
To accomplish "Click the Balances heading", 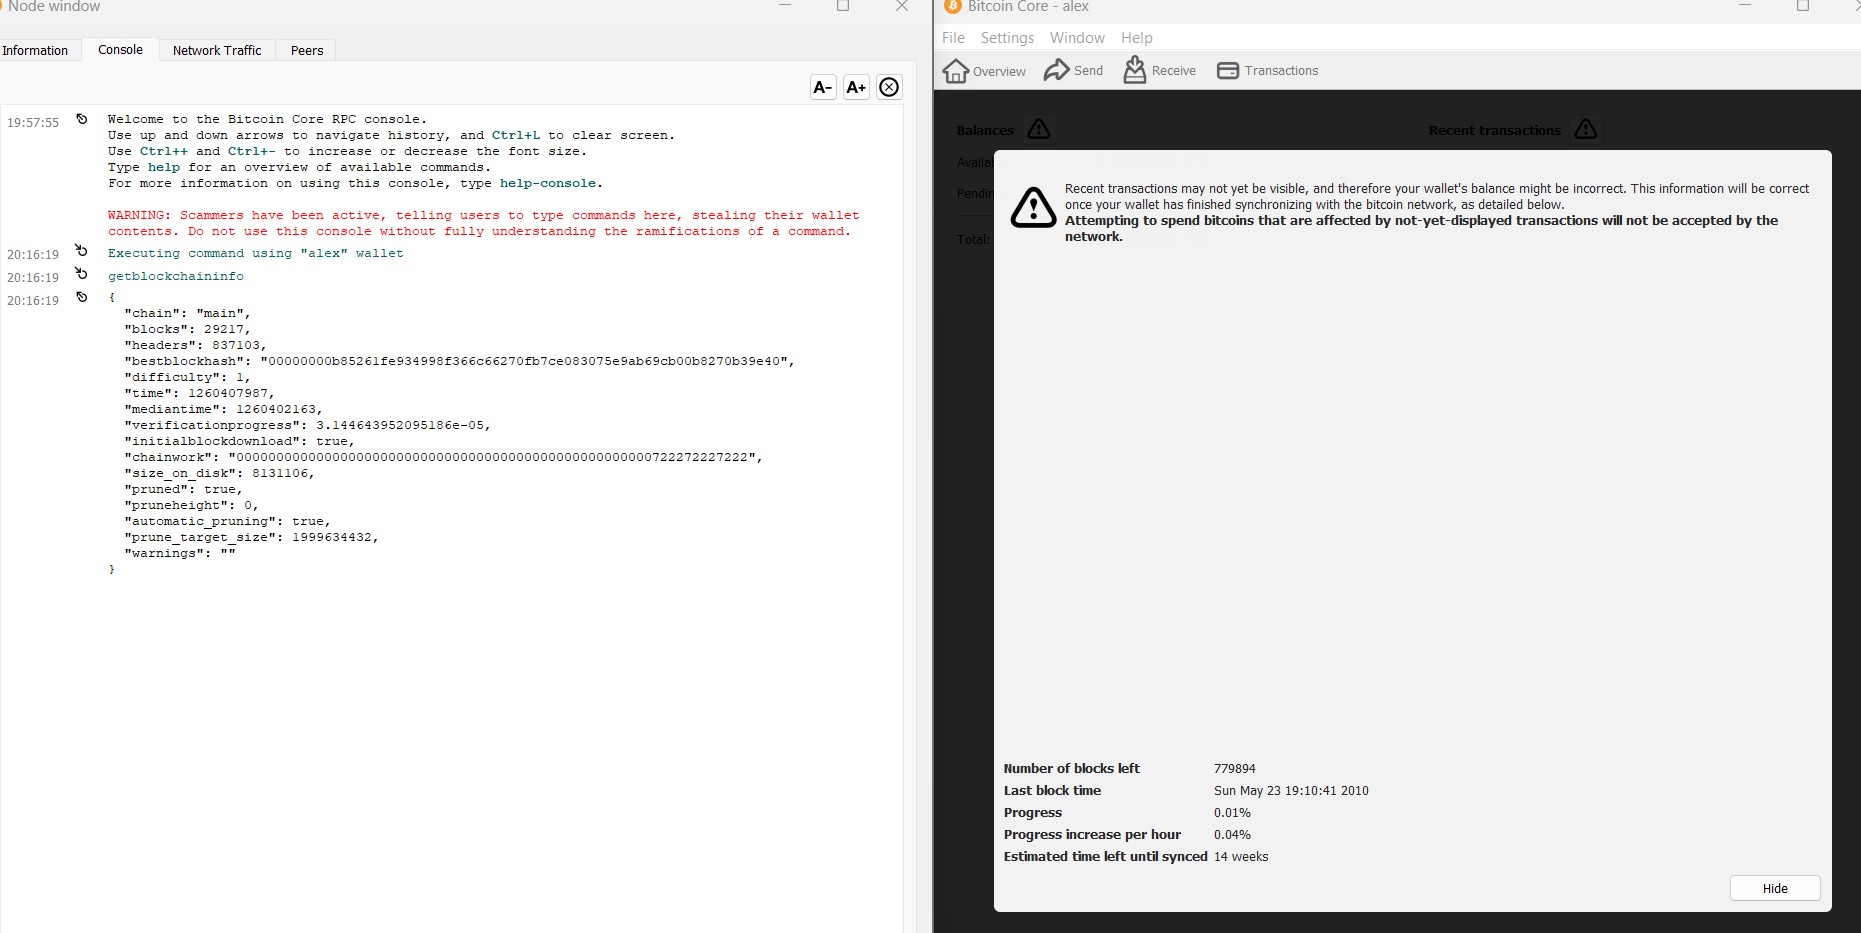I will 985,130.
